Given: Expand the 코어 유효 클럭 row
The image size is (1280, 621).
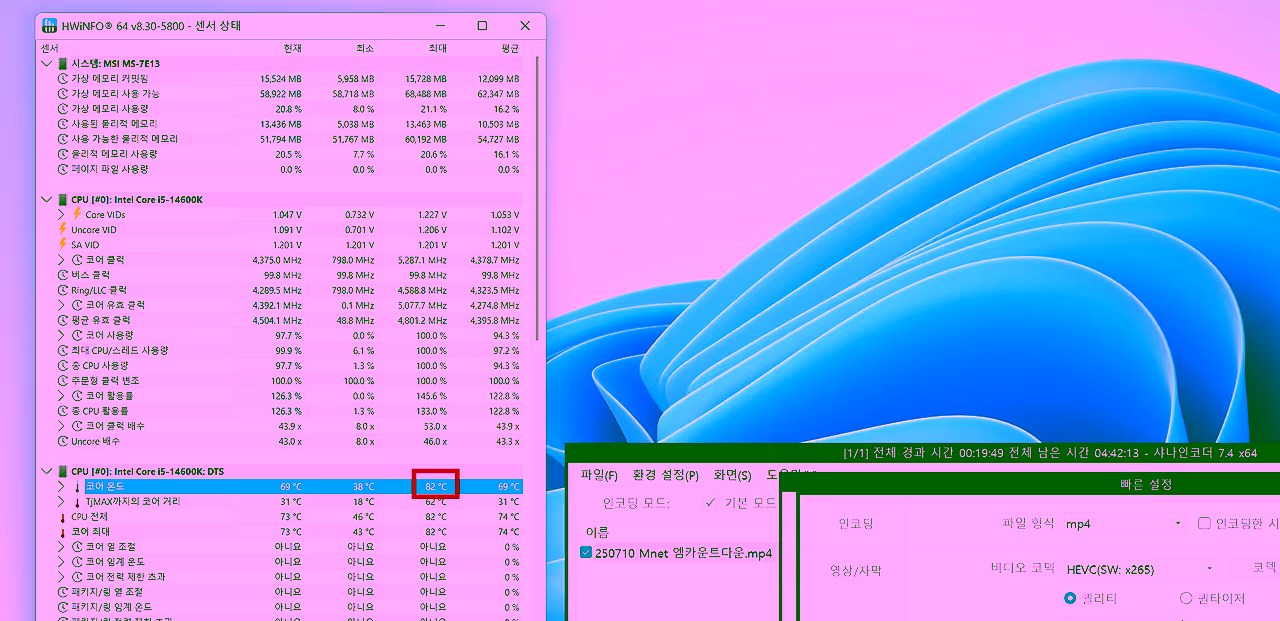Looking at the screenshot, I should coord(62,305).
